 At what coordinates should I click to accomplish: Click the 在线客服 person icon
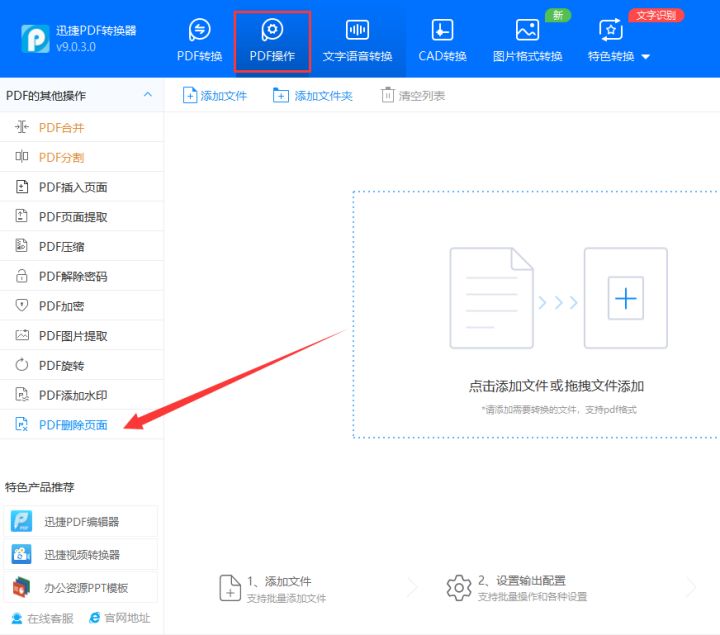(17, 618)
